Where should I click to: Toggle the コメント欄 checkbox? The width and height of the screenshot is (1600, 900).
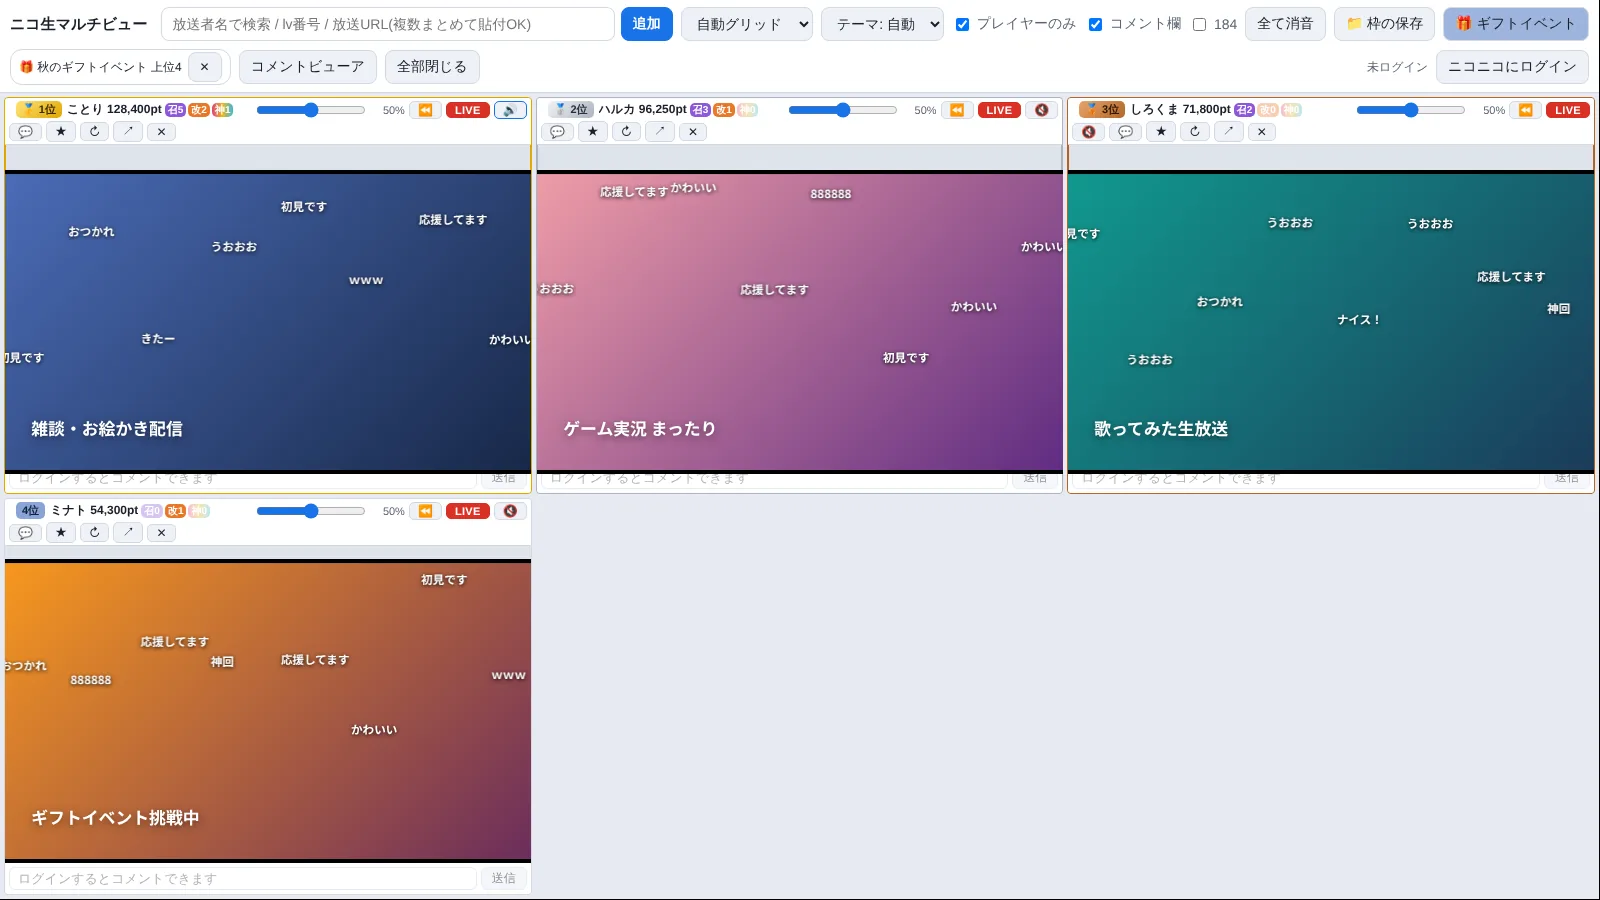point(1095,24)
